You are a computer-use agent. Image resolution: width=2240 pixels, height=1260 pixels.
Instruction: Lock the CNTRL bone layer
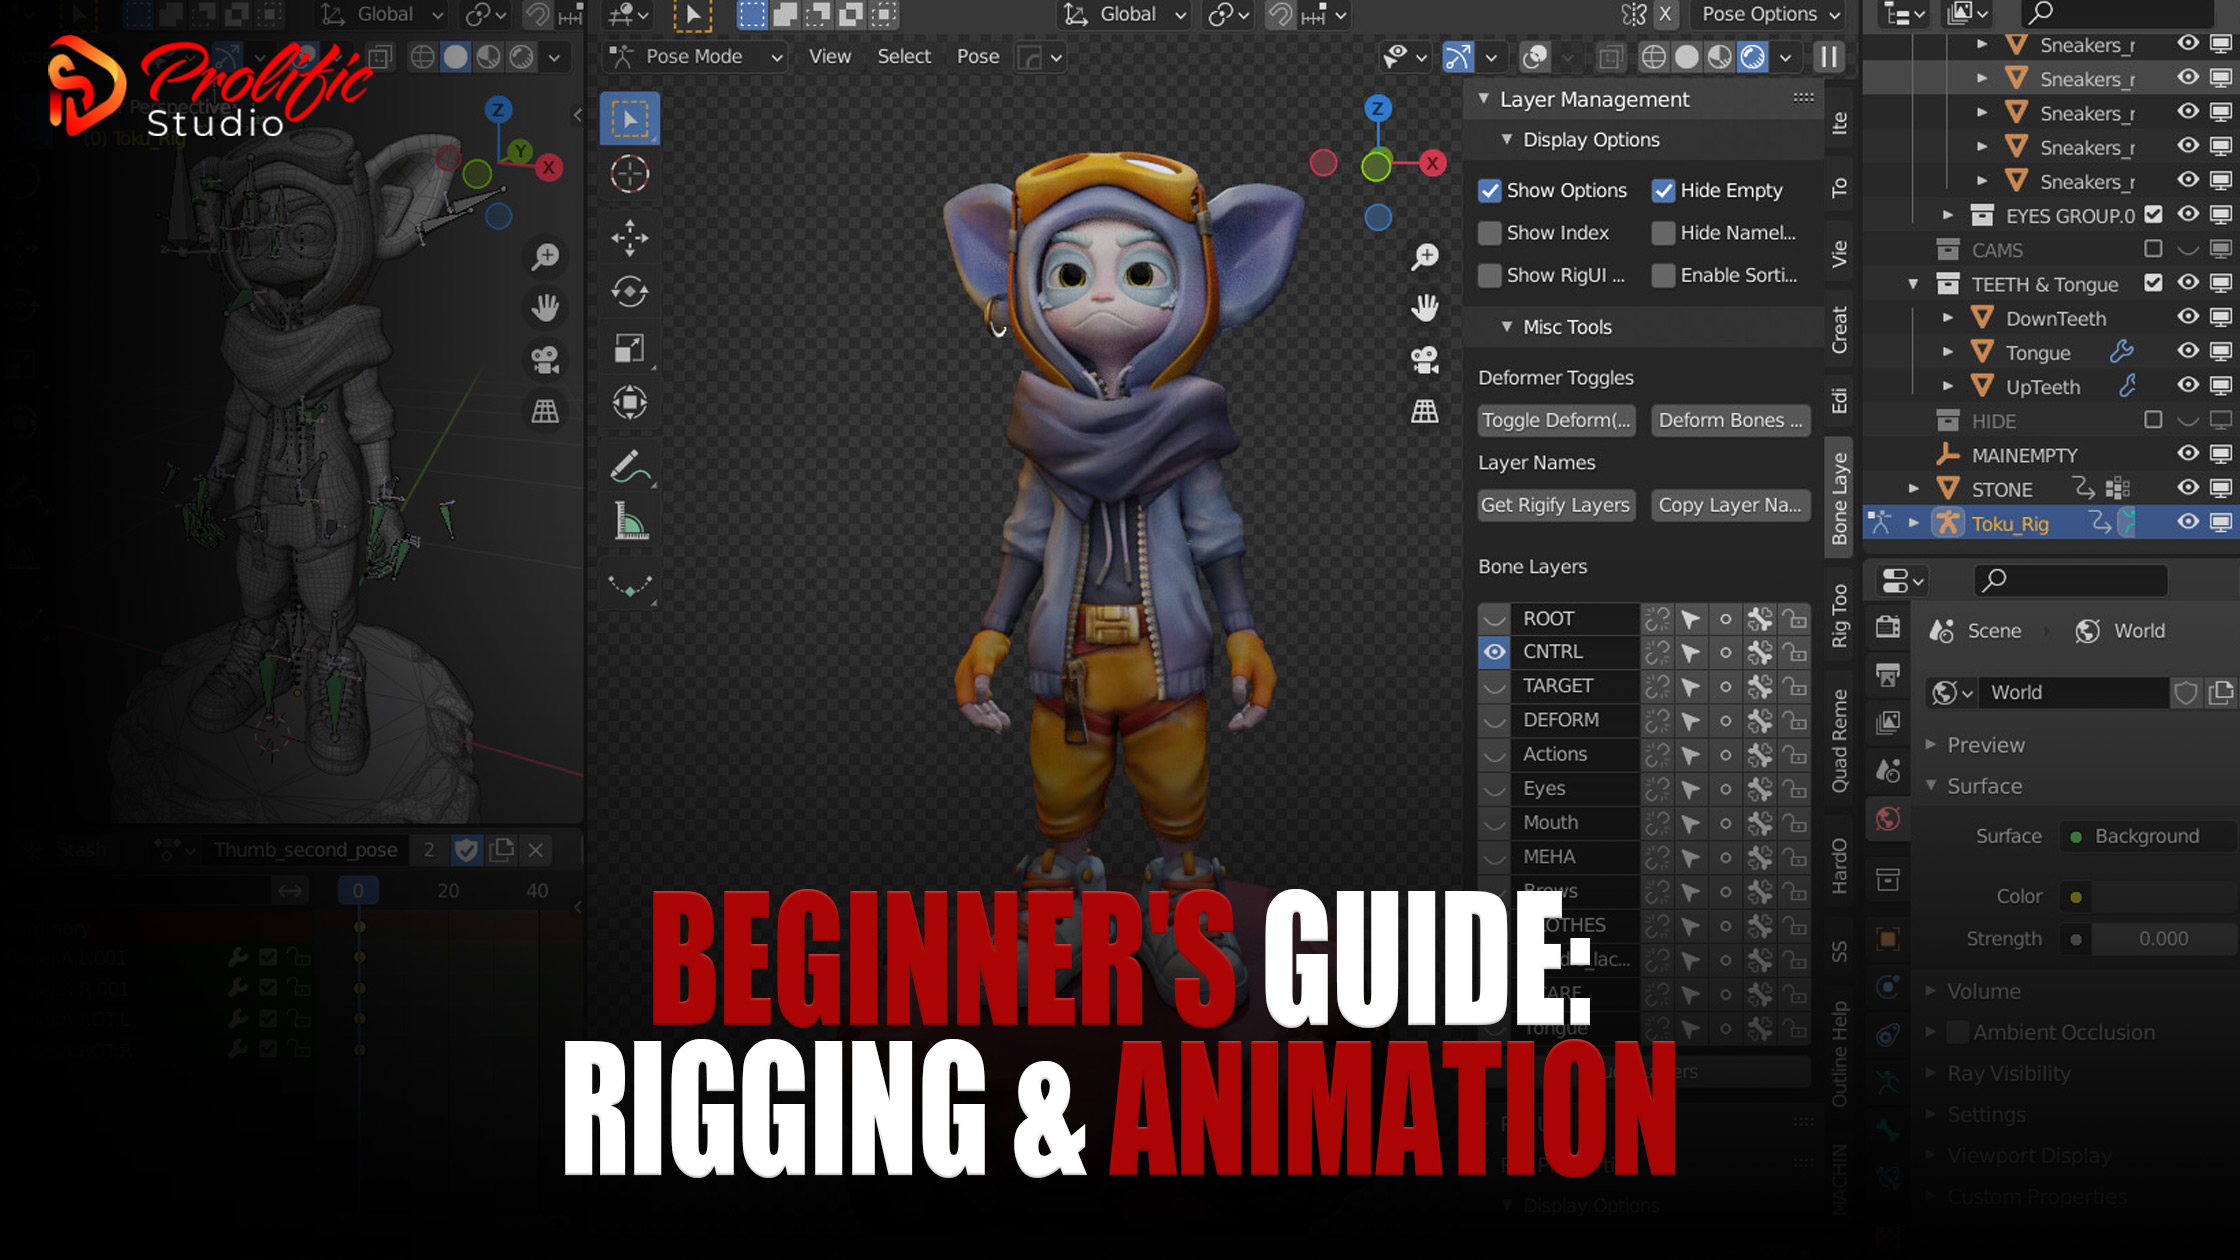(x=1795, y=653)
